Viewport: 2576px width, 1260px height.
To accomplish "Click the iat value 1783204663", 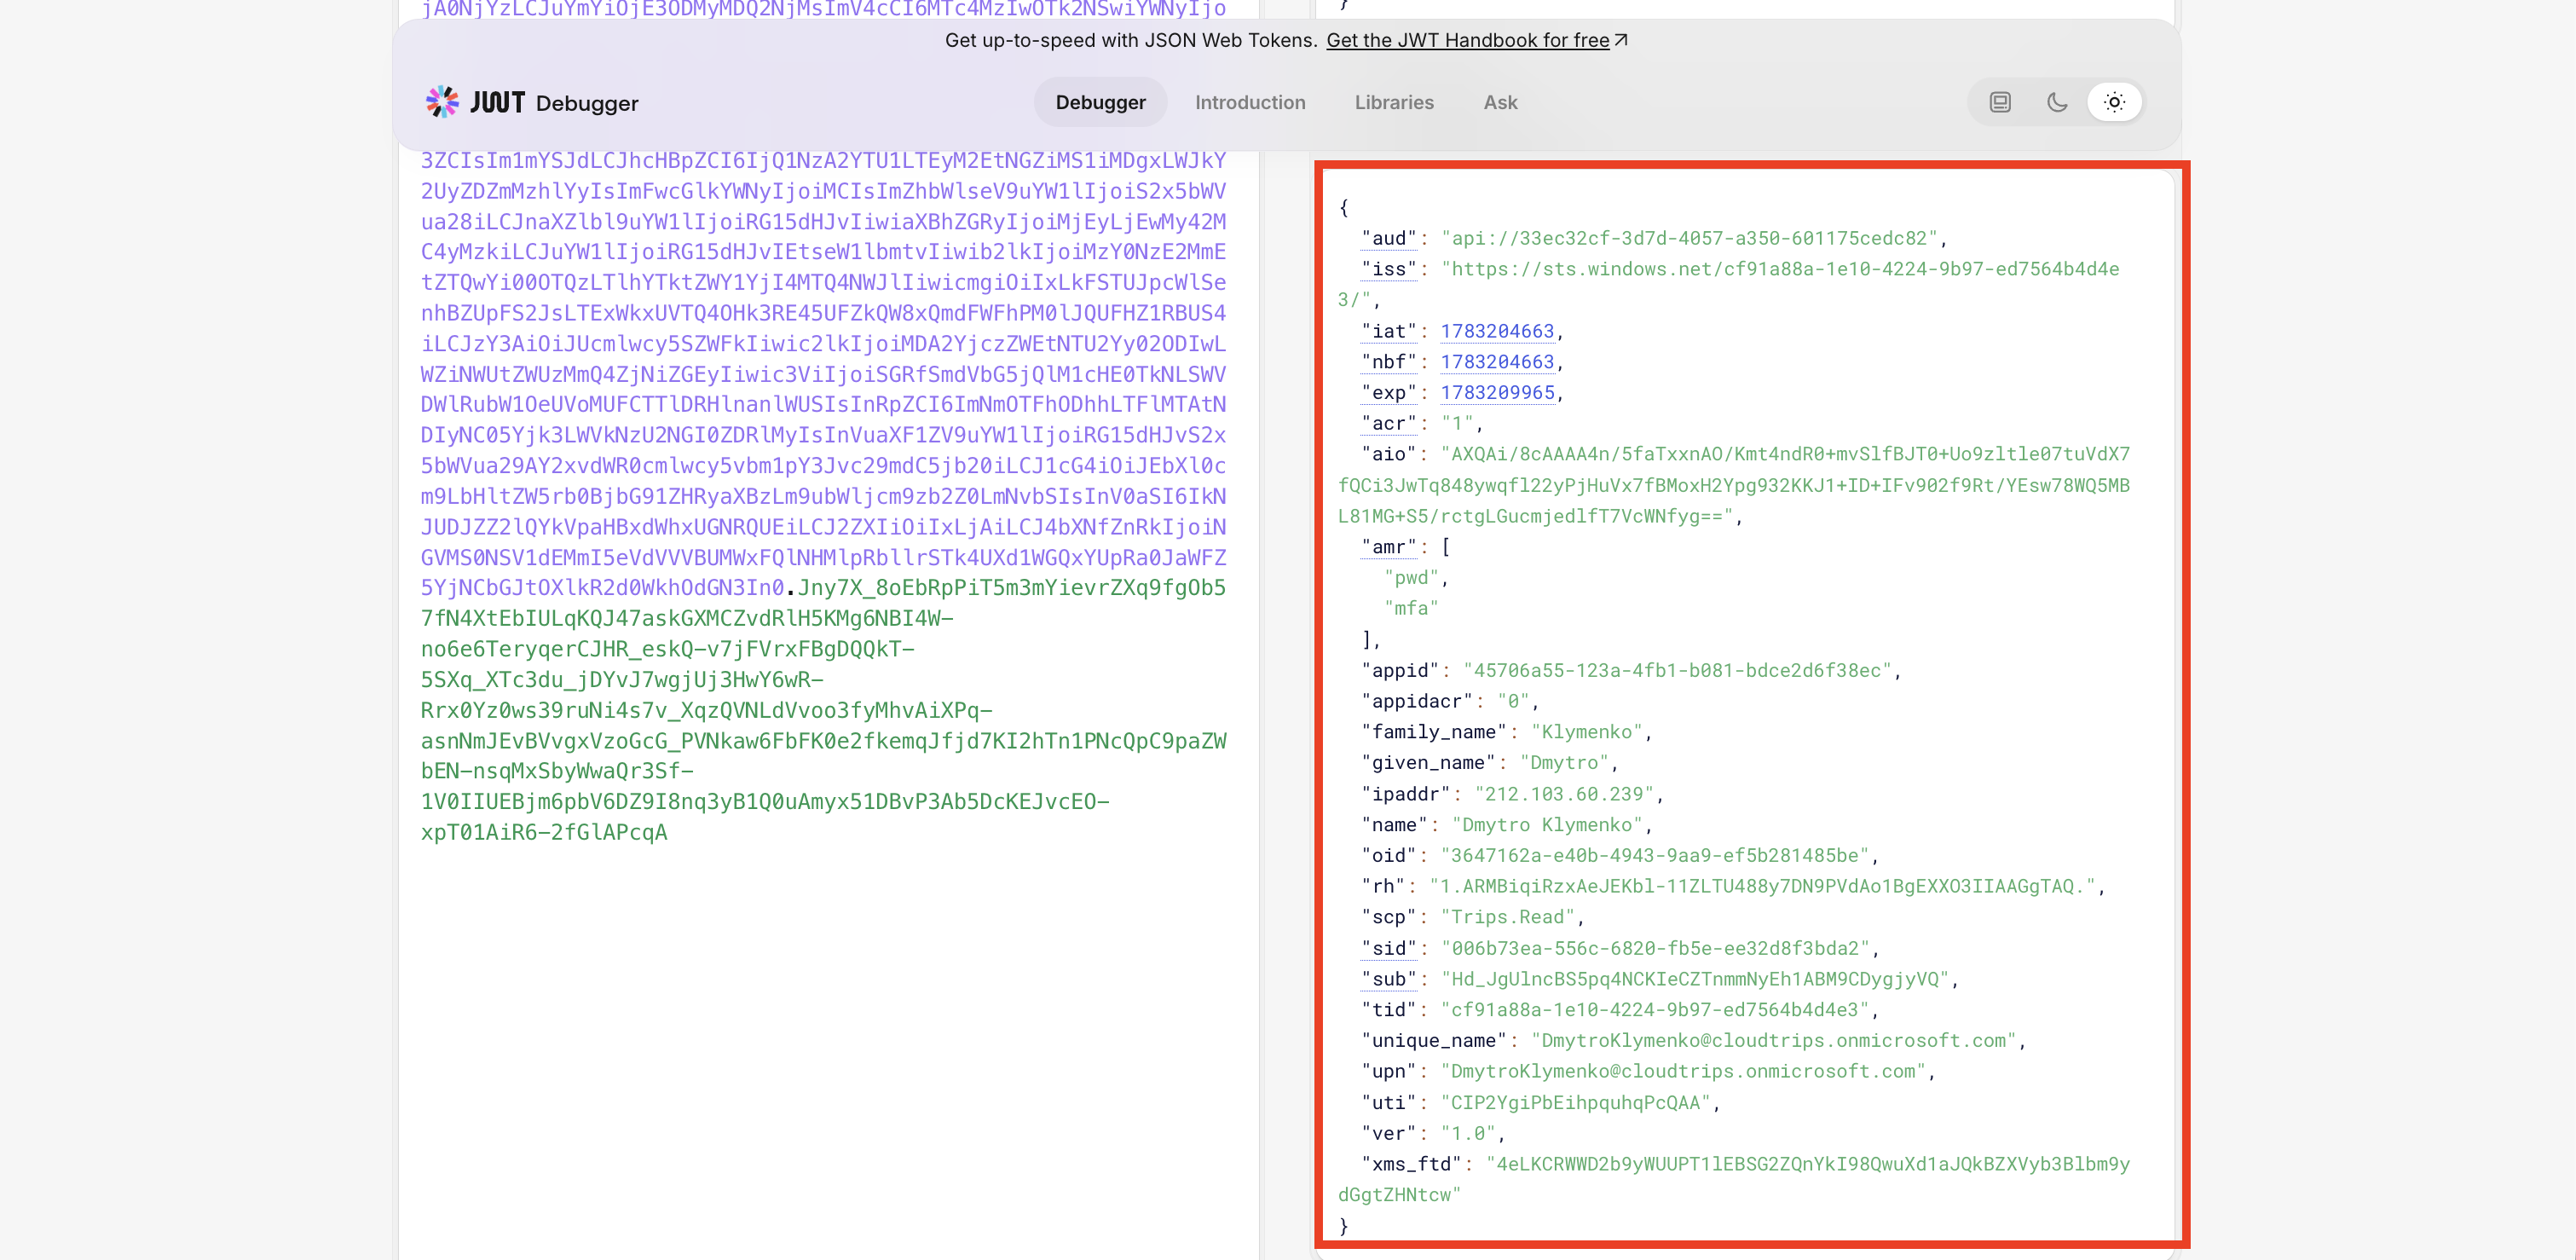I will (1497, 331).
